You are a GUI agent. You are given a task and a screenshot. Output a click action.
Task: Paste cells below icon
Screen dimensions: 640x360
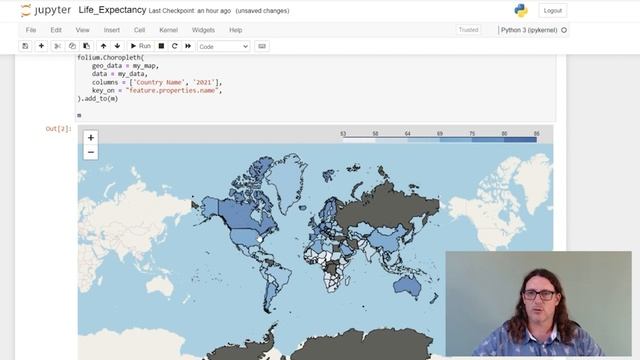(x=87, y=46)
